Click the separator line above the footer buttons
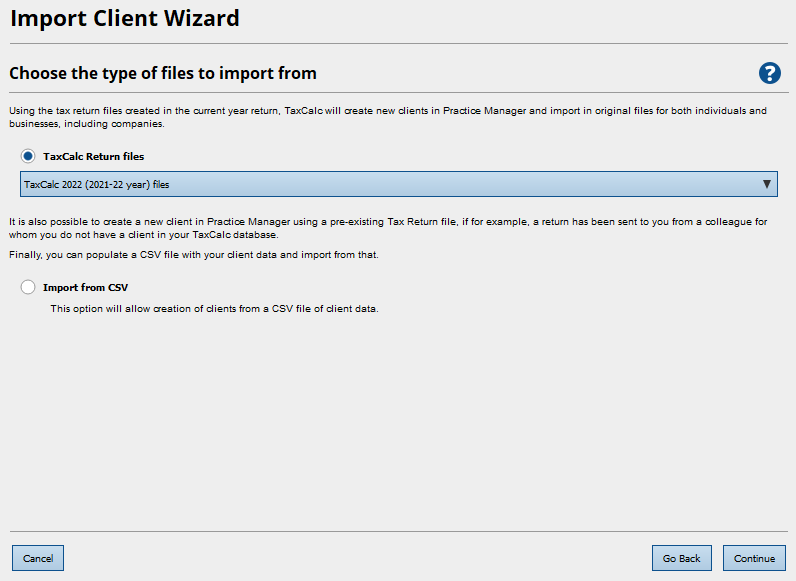Screen dimensions: 796x581 click(398, 531)
